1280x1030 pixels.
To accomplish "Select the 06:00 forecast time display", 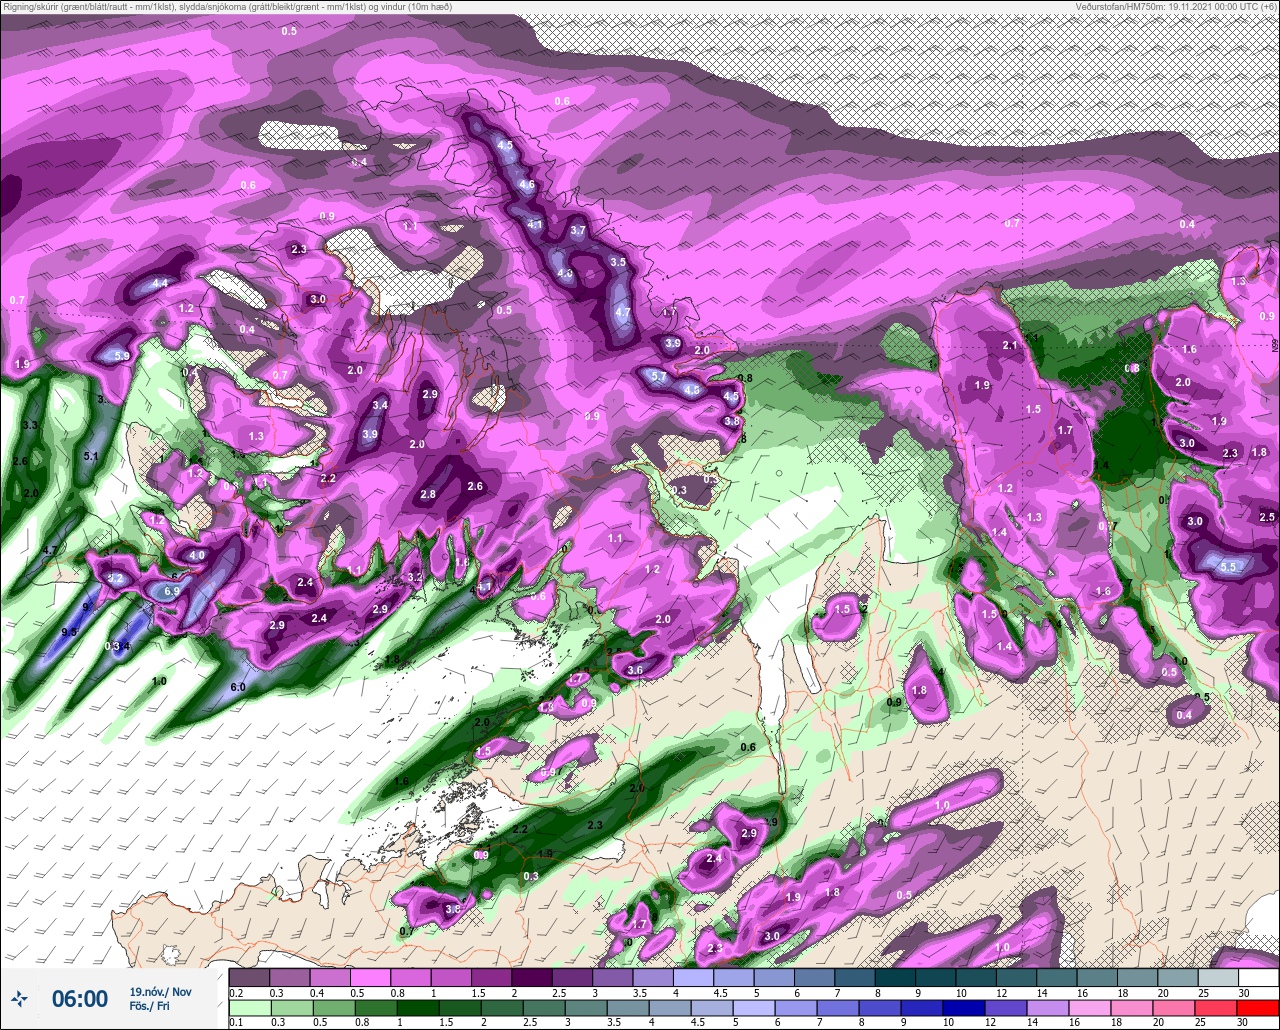I will coord(80,998).
